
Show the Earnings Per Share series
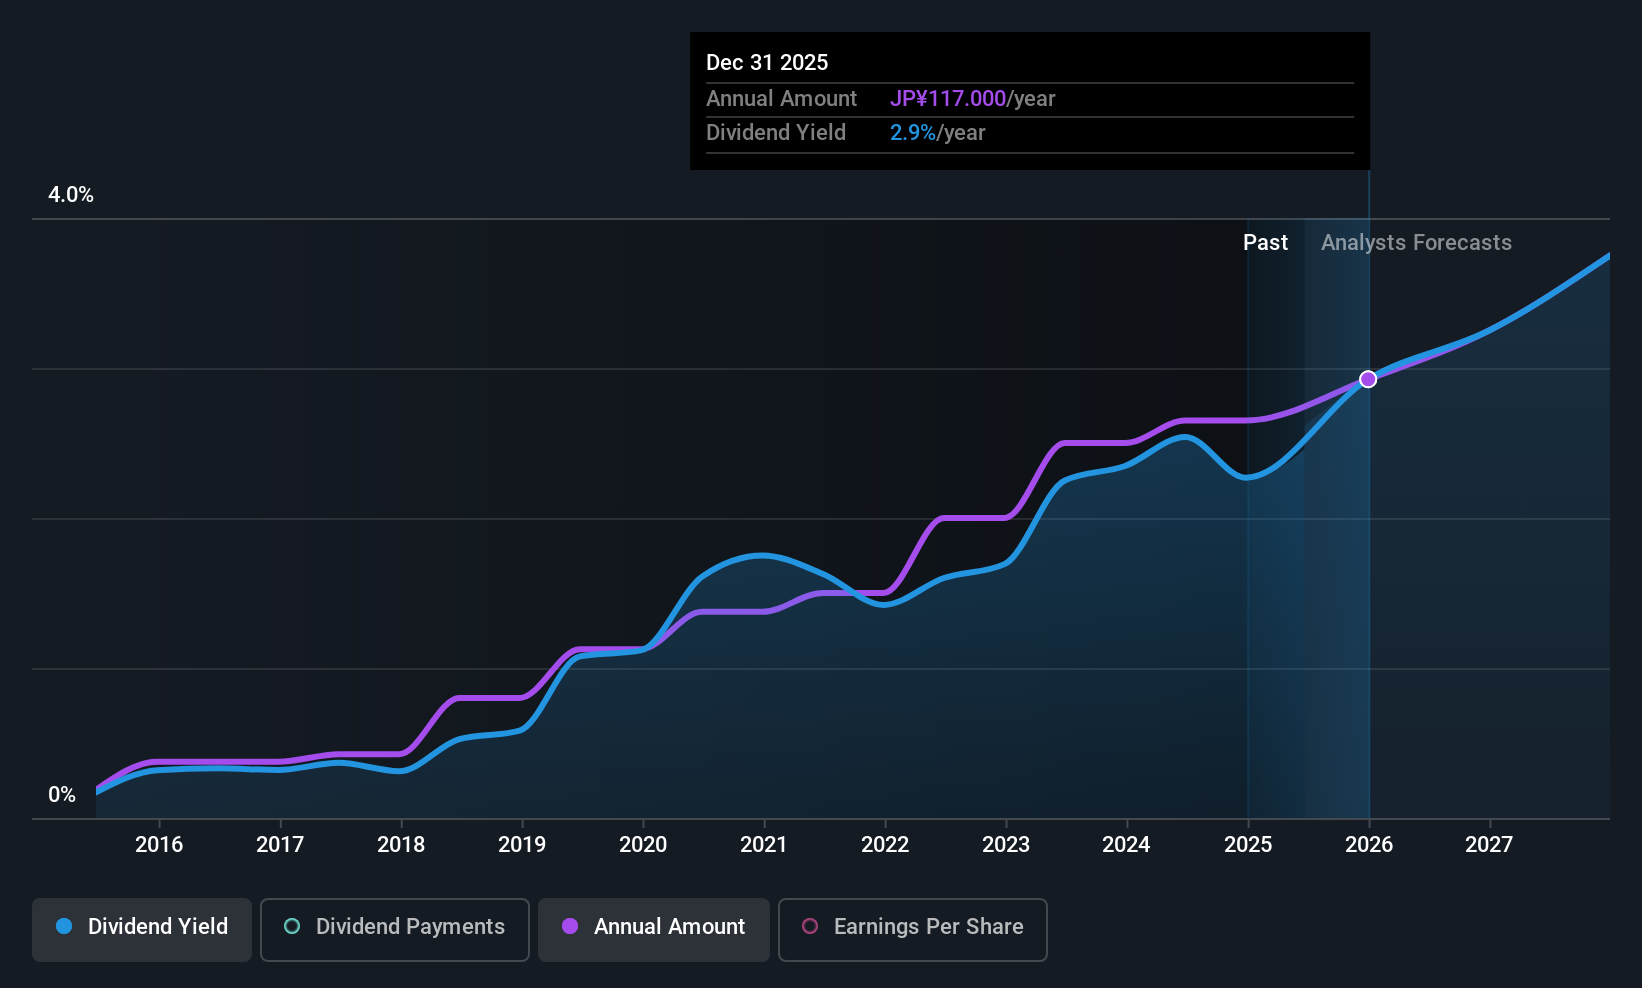tap(912, 930)
